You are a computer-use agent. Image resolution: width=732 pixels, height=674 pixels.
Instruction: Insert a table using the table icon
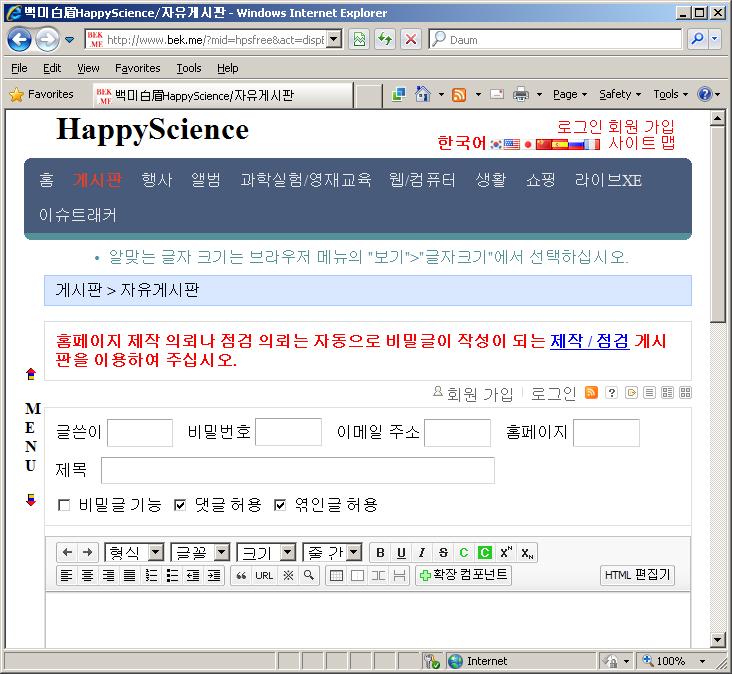[336, 576]
